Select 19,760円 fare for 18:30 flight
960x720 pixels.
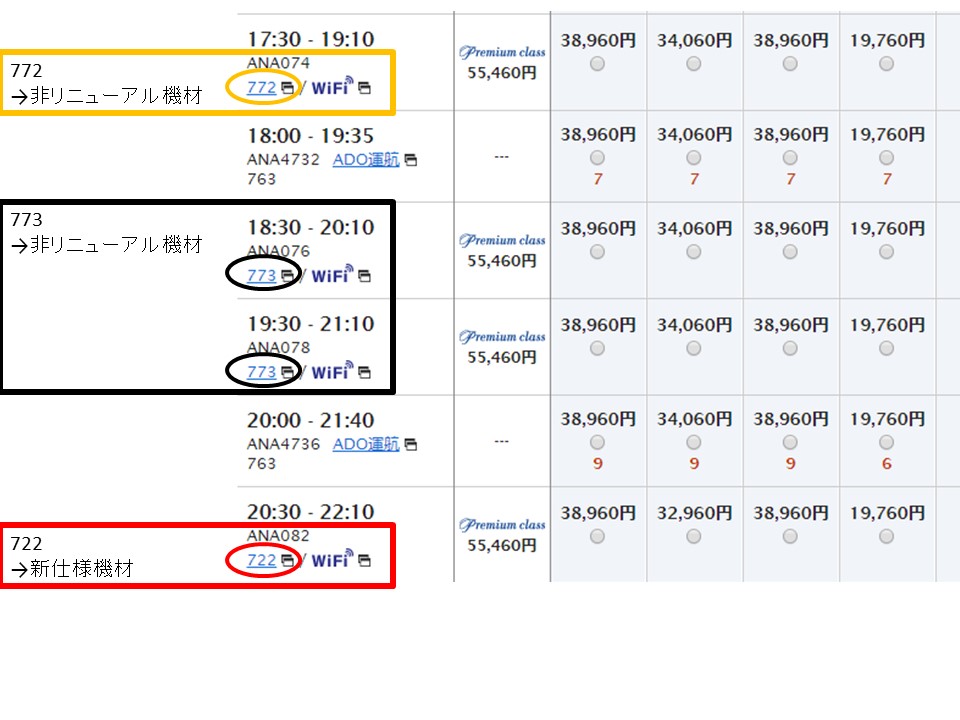pyautogui.click(x=887, y=252)
